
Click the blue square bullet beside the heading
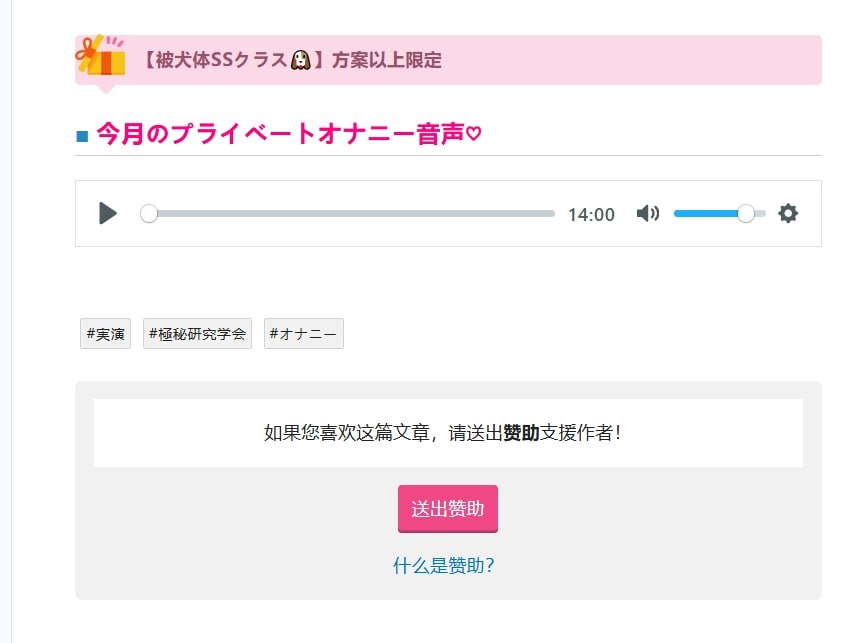83,136
